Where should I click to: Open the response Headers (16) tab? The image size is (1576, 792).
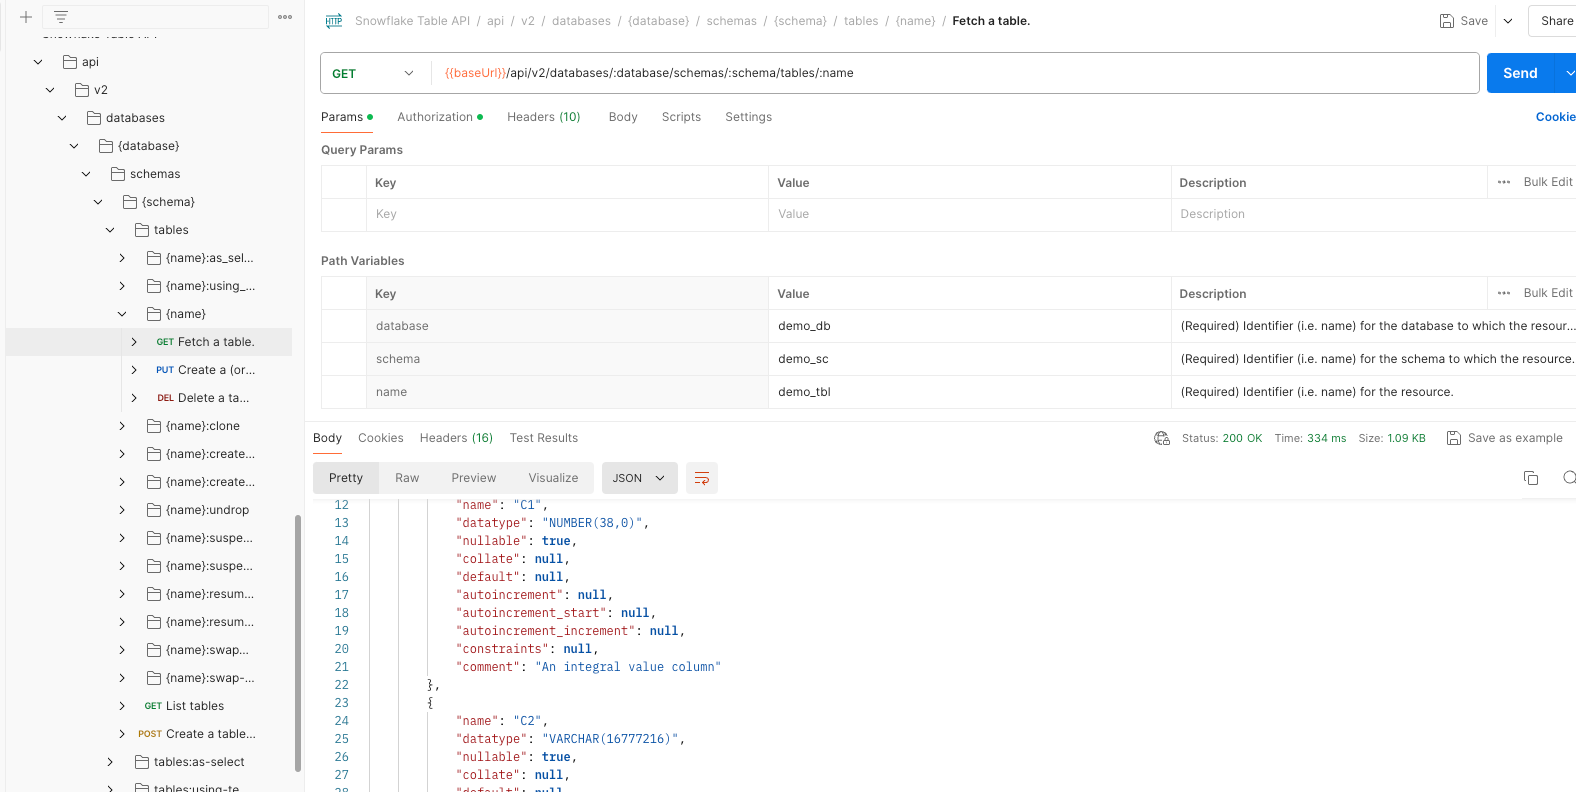456,438
